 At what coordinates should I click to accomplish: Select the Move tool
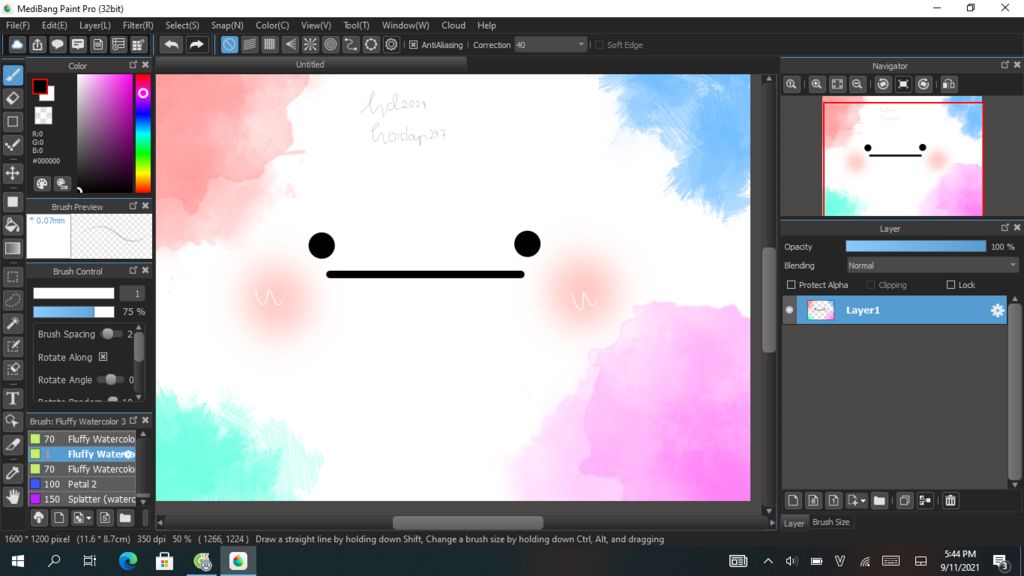click(13, 173)
